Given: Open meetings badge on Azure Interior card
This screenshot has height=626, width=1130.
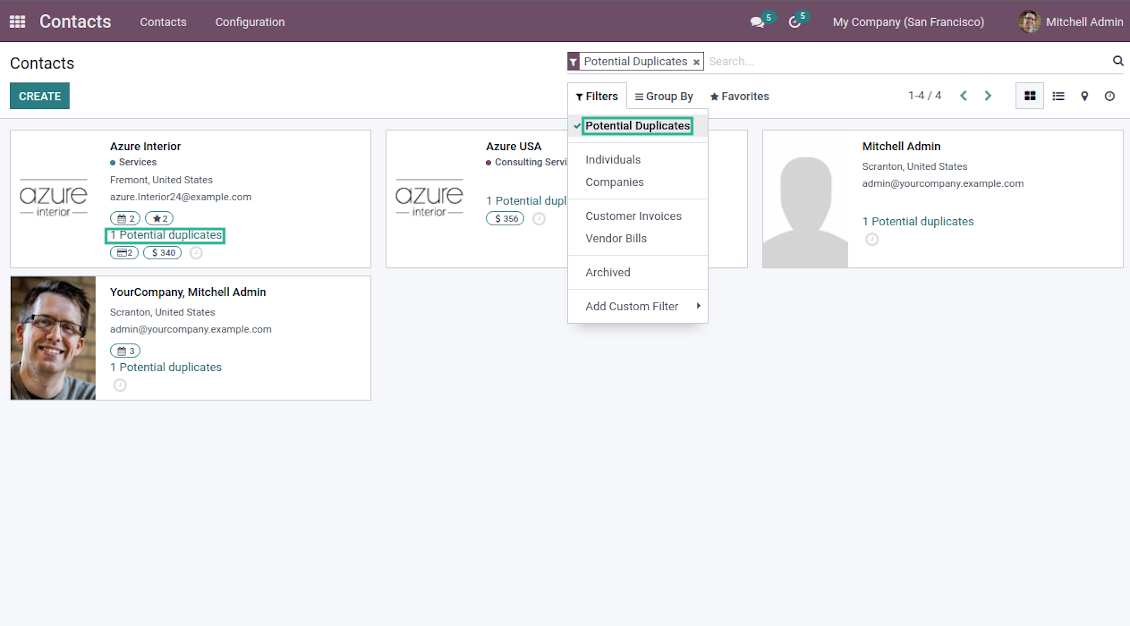Looking at the screenshot, I should (125, 218).
